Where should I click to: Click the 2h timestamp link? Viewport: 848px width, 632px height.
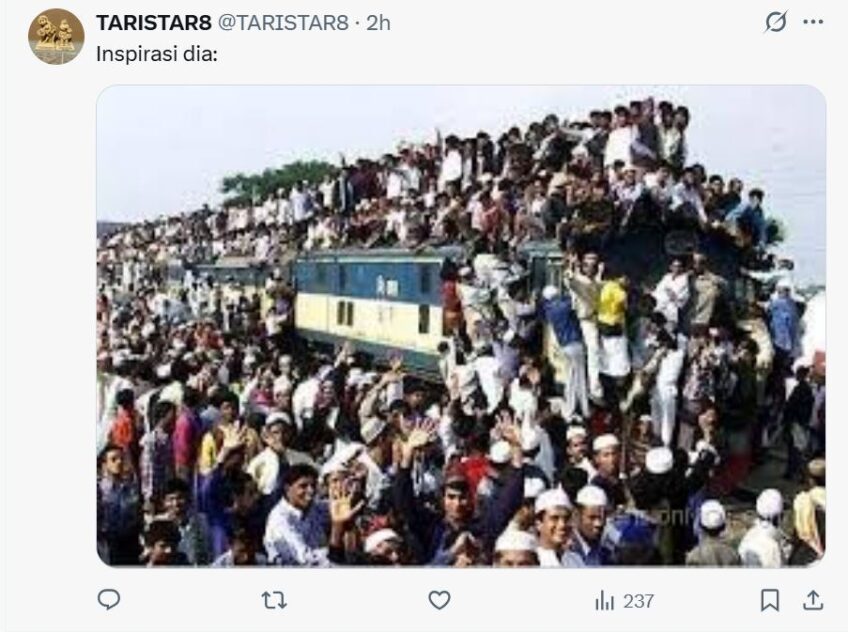[378, 23]
